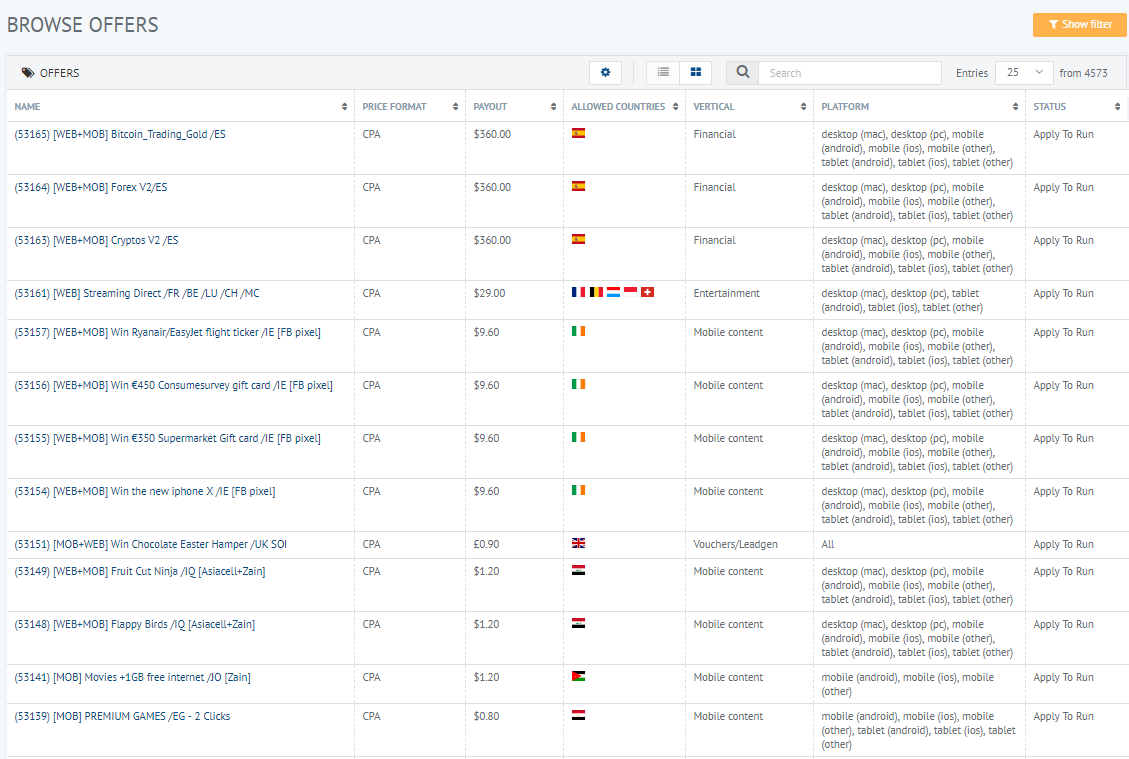Screen dimensions: 1129x759
Task: Switch to list view layout
Action: 663,73
